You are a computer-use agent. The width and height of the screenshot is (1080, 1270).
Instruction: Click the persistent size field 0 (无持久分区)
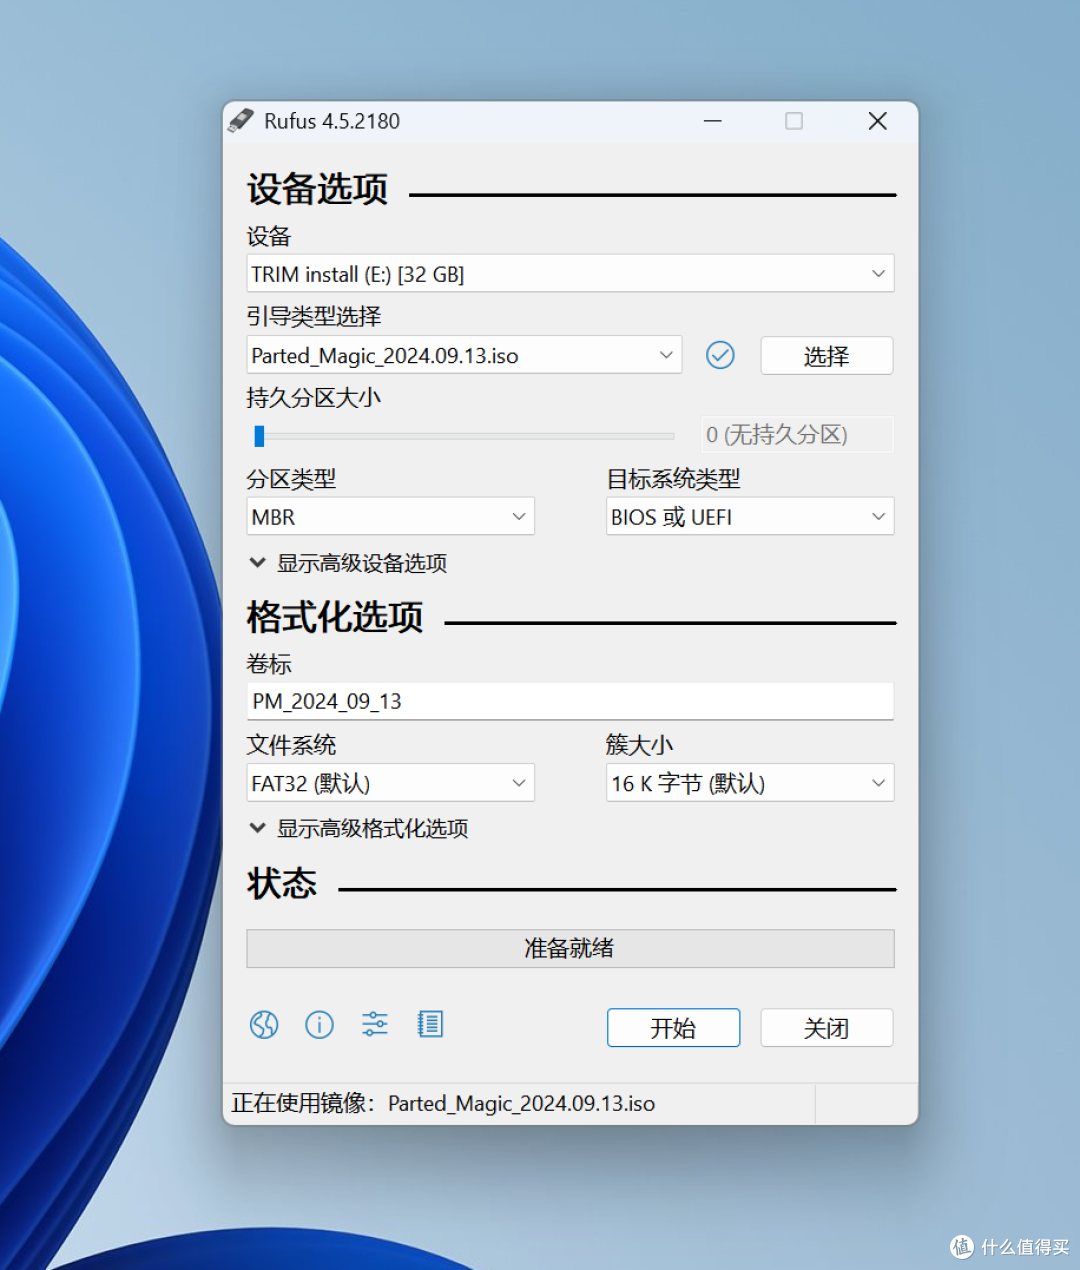point(797,434)
